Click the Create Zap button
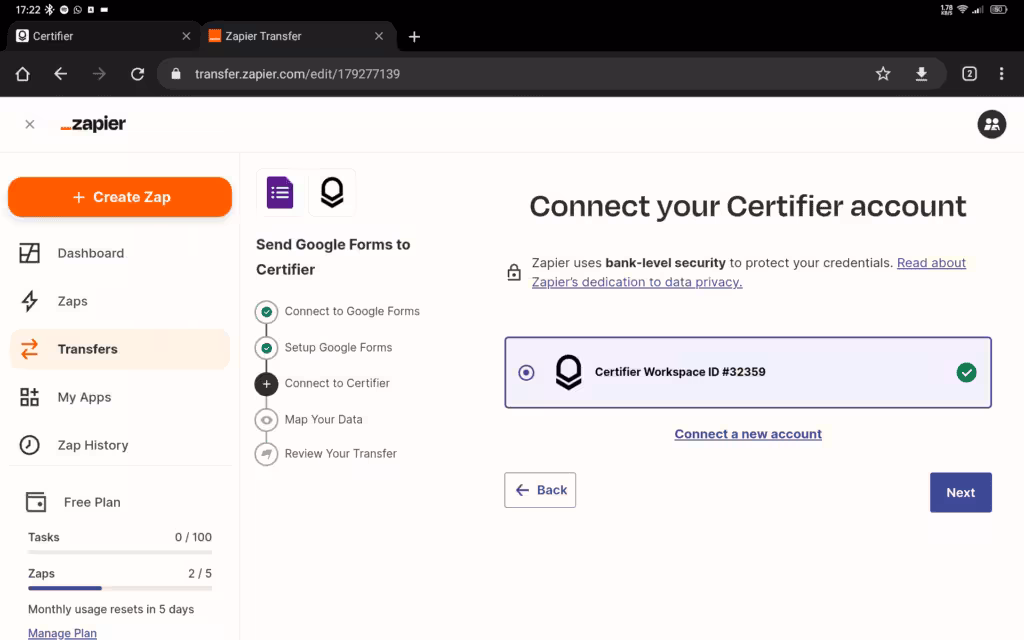1024x640 pixels. (120, 197)
